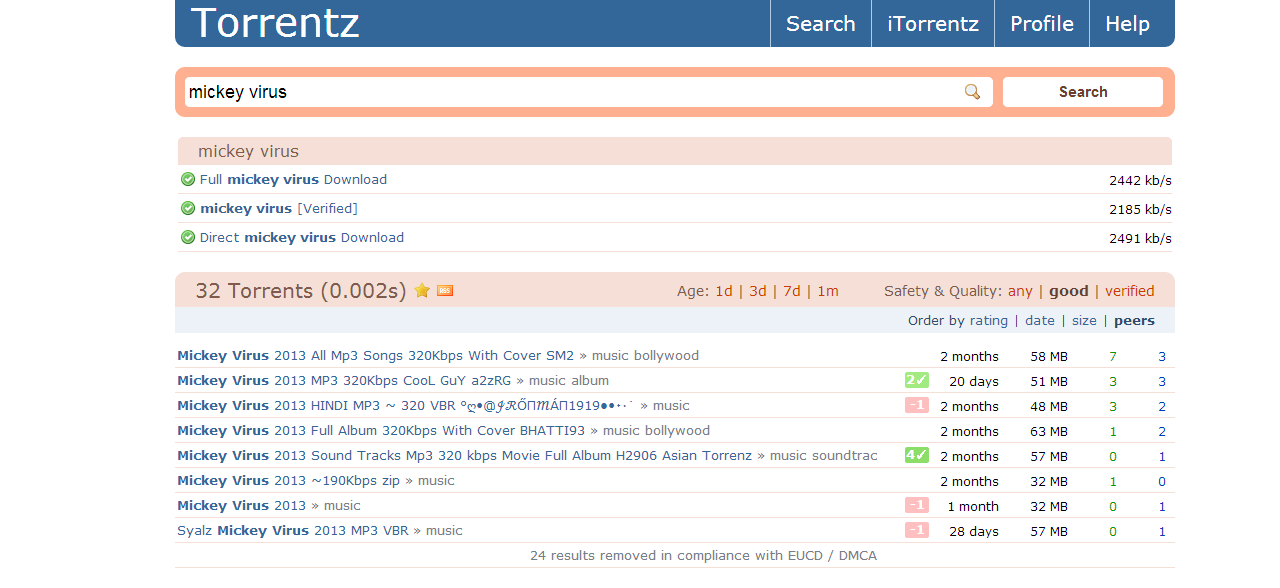Click the 2442 kb/s speed value

1140,180
